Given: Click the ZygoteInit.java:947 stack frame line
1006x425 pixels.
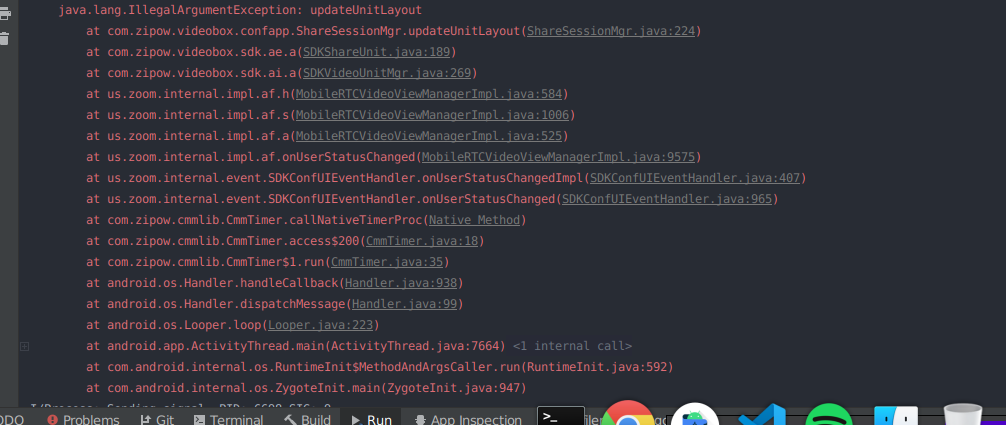Looking at the screenshot, I should (x=306, y=388).
